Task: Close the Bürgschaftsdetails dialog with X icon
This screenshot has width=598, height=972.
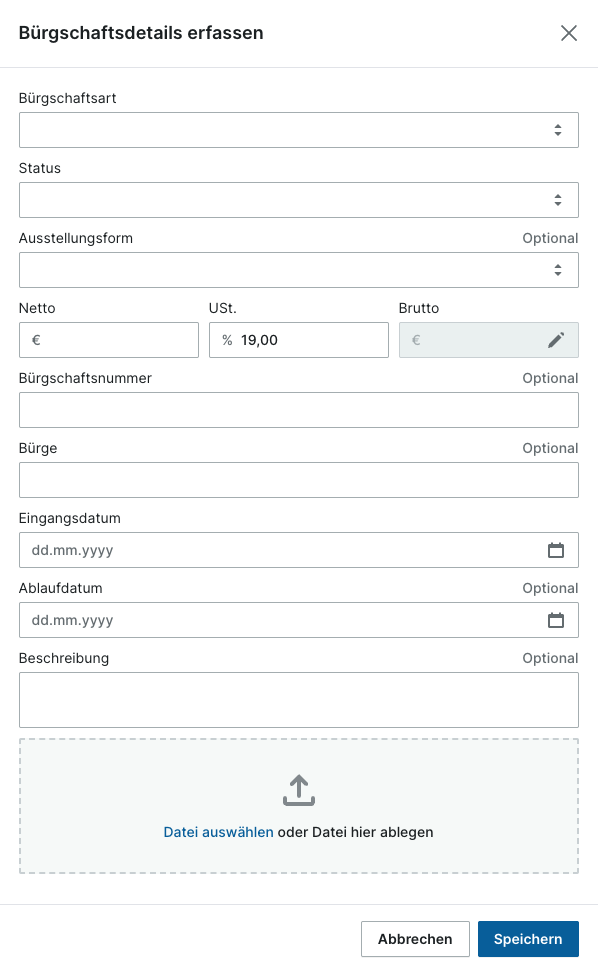Action: [568, 33]
